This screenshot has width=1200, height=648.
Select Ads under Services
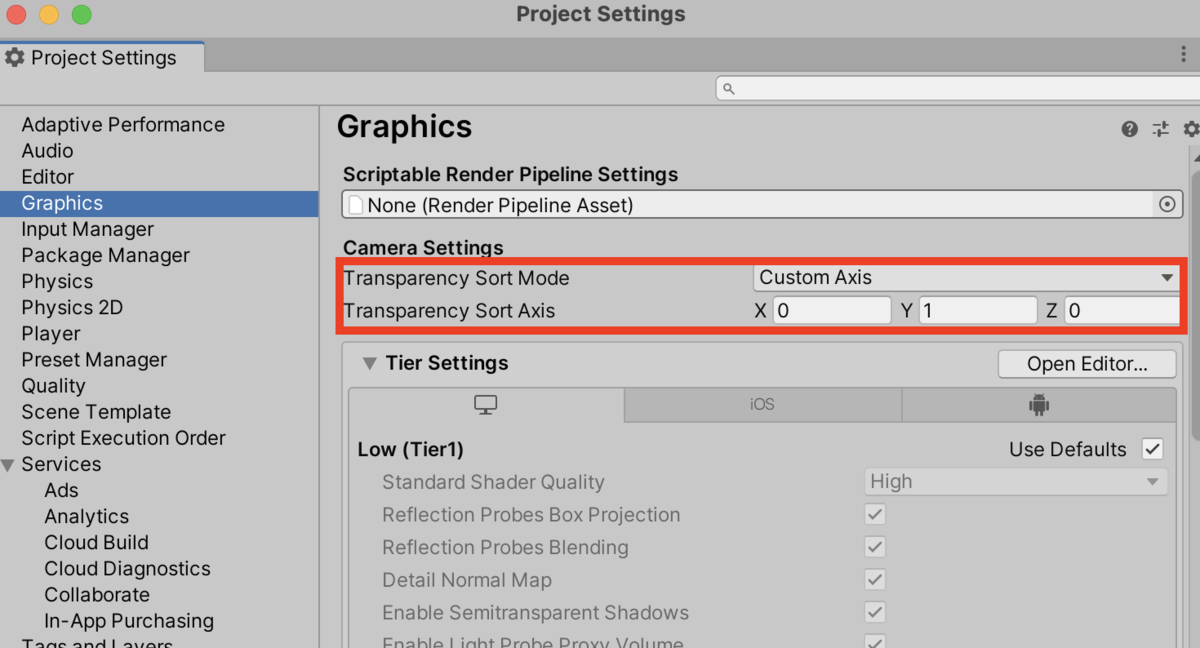pos(61,490)
